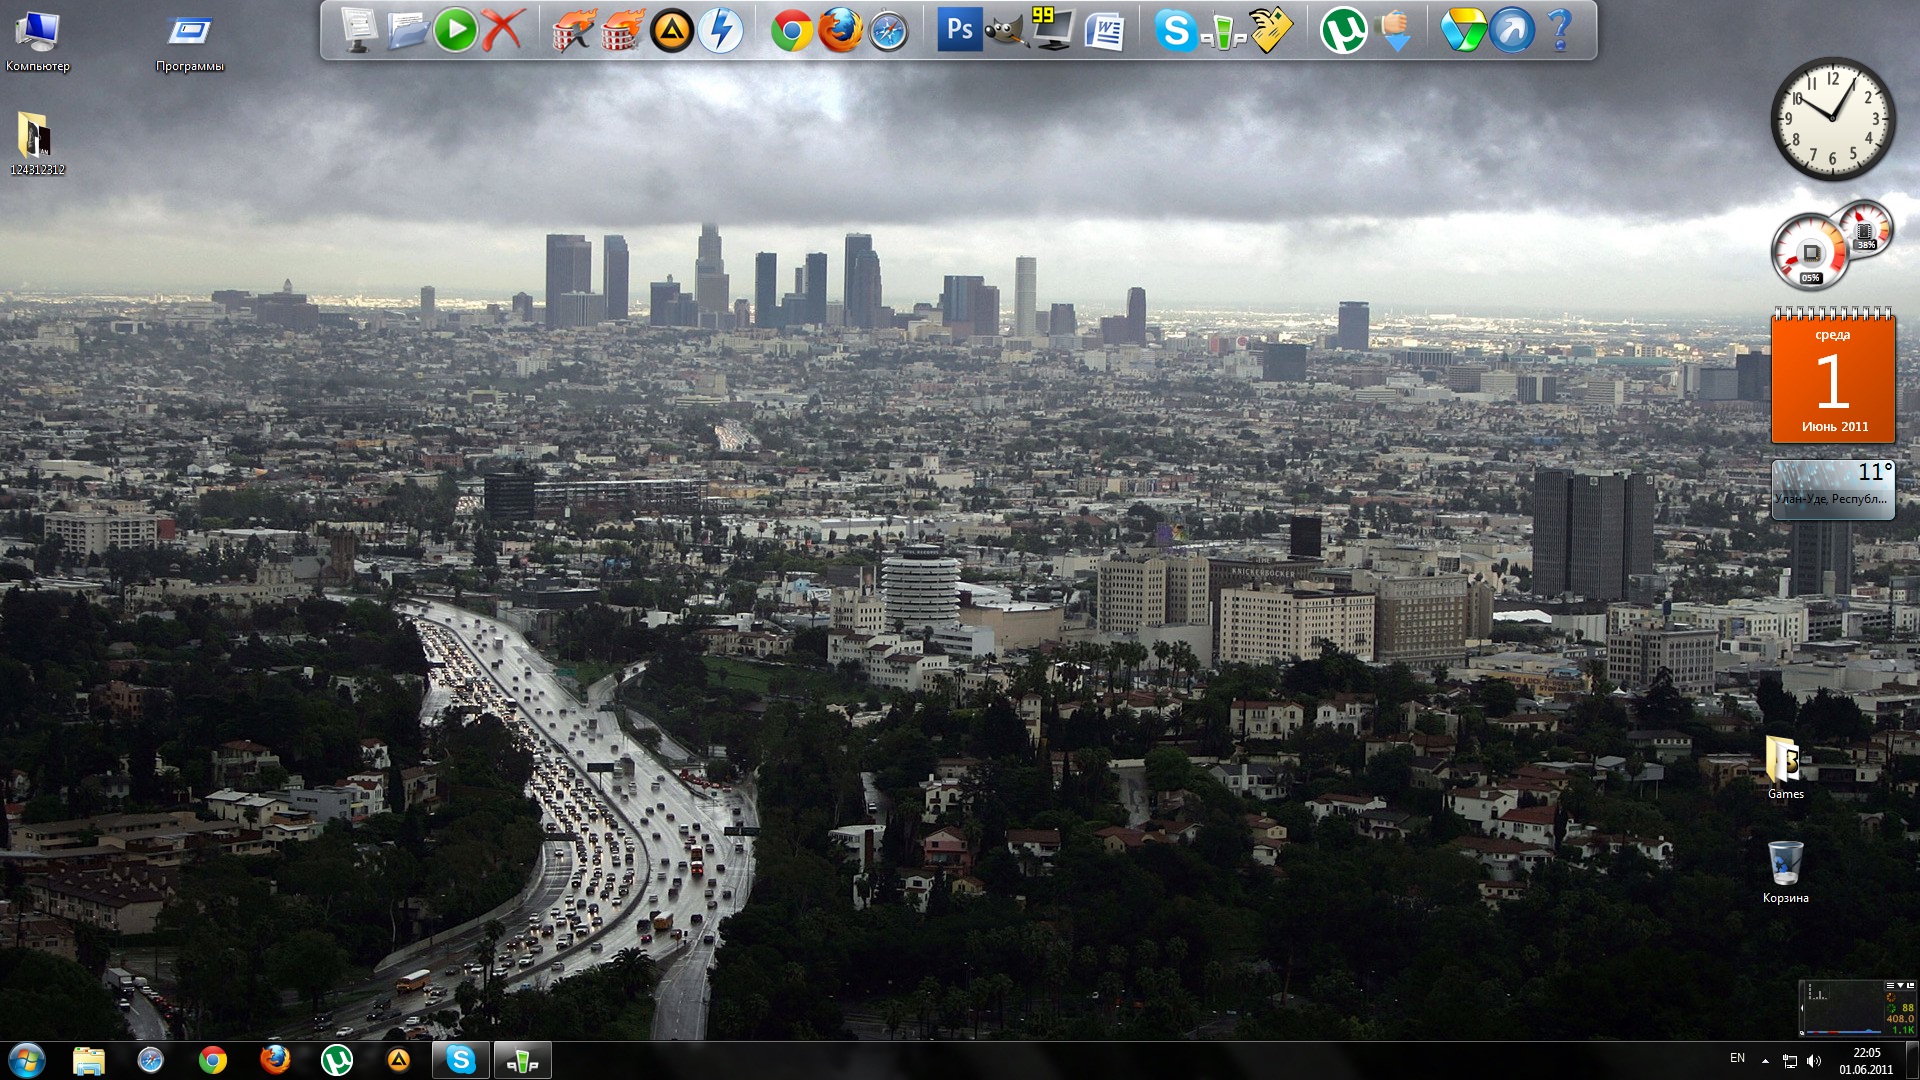Open uTorrent from the top dock
The image size is (1920, 1080).
pyautogui.click(x=1343, y=31)
